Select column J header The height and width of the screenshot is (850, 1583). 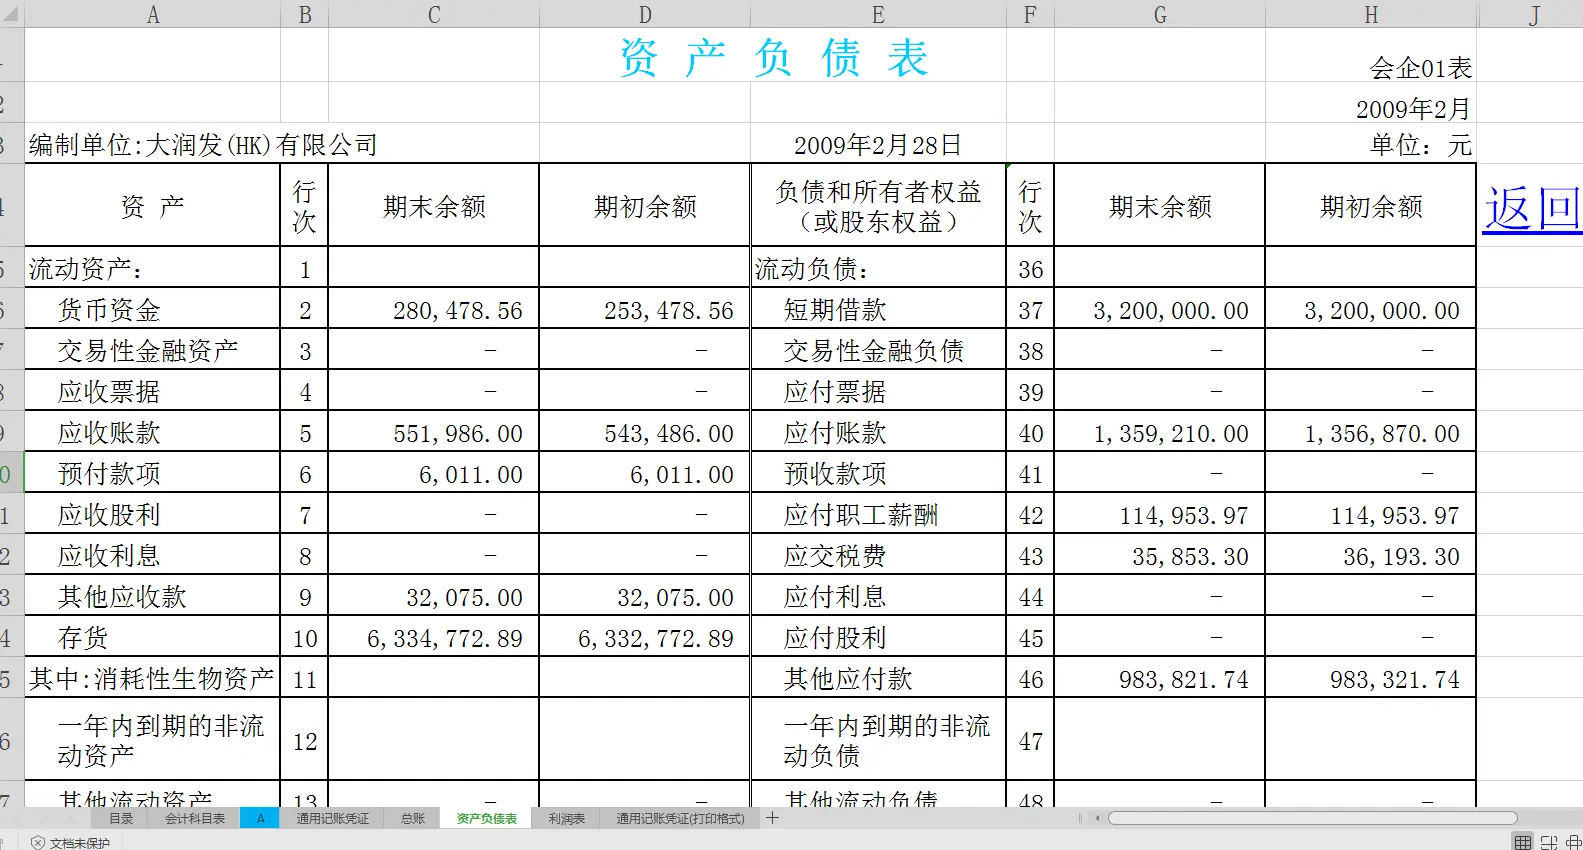tap(1533, 14)
